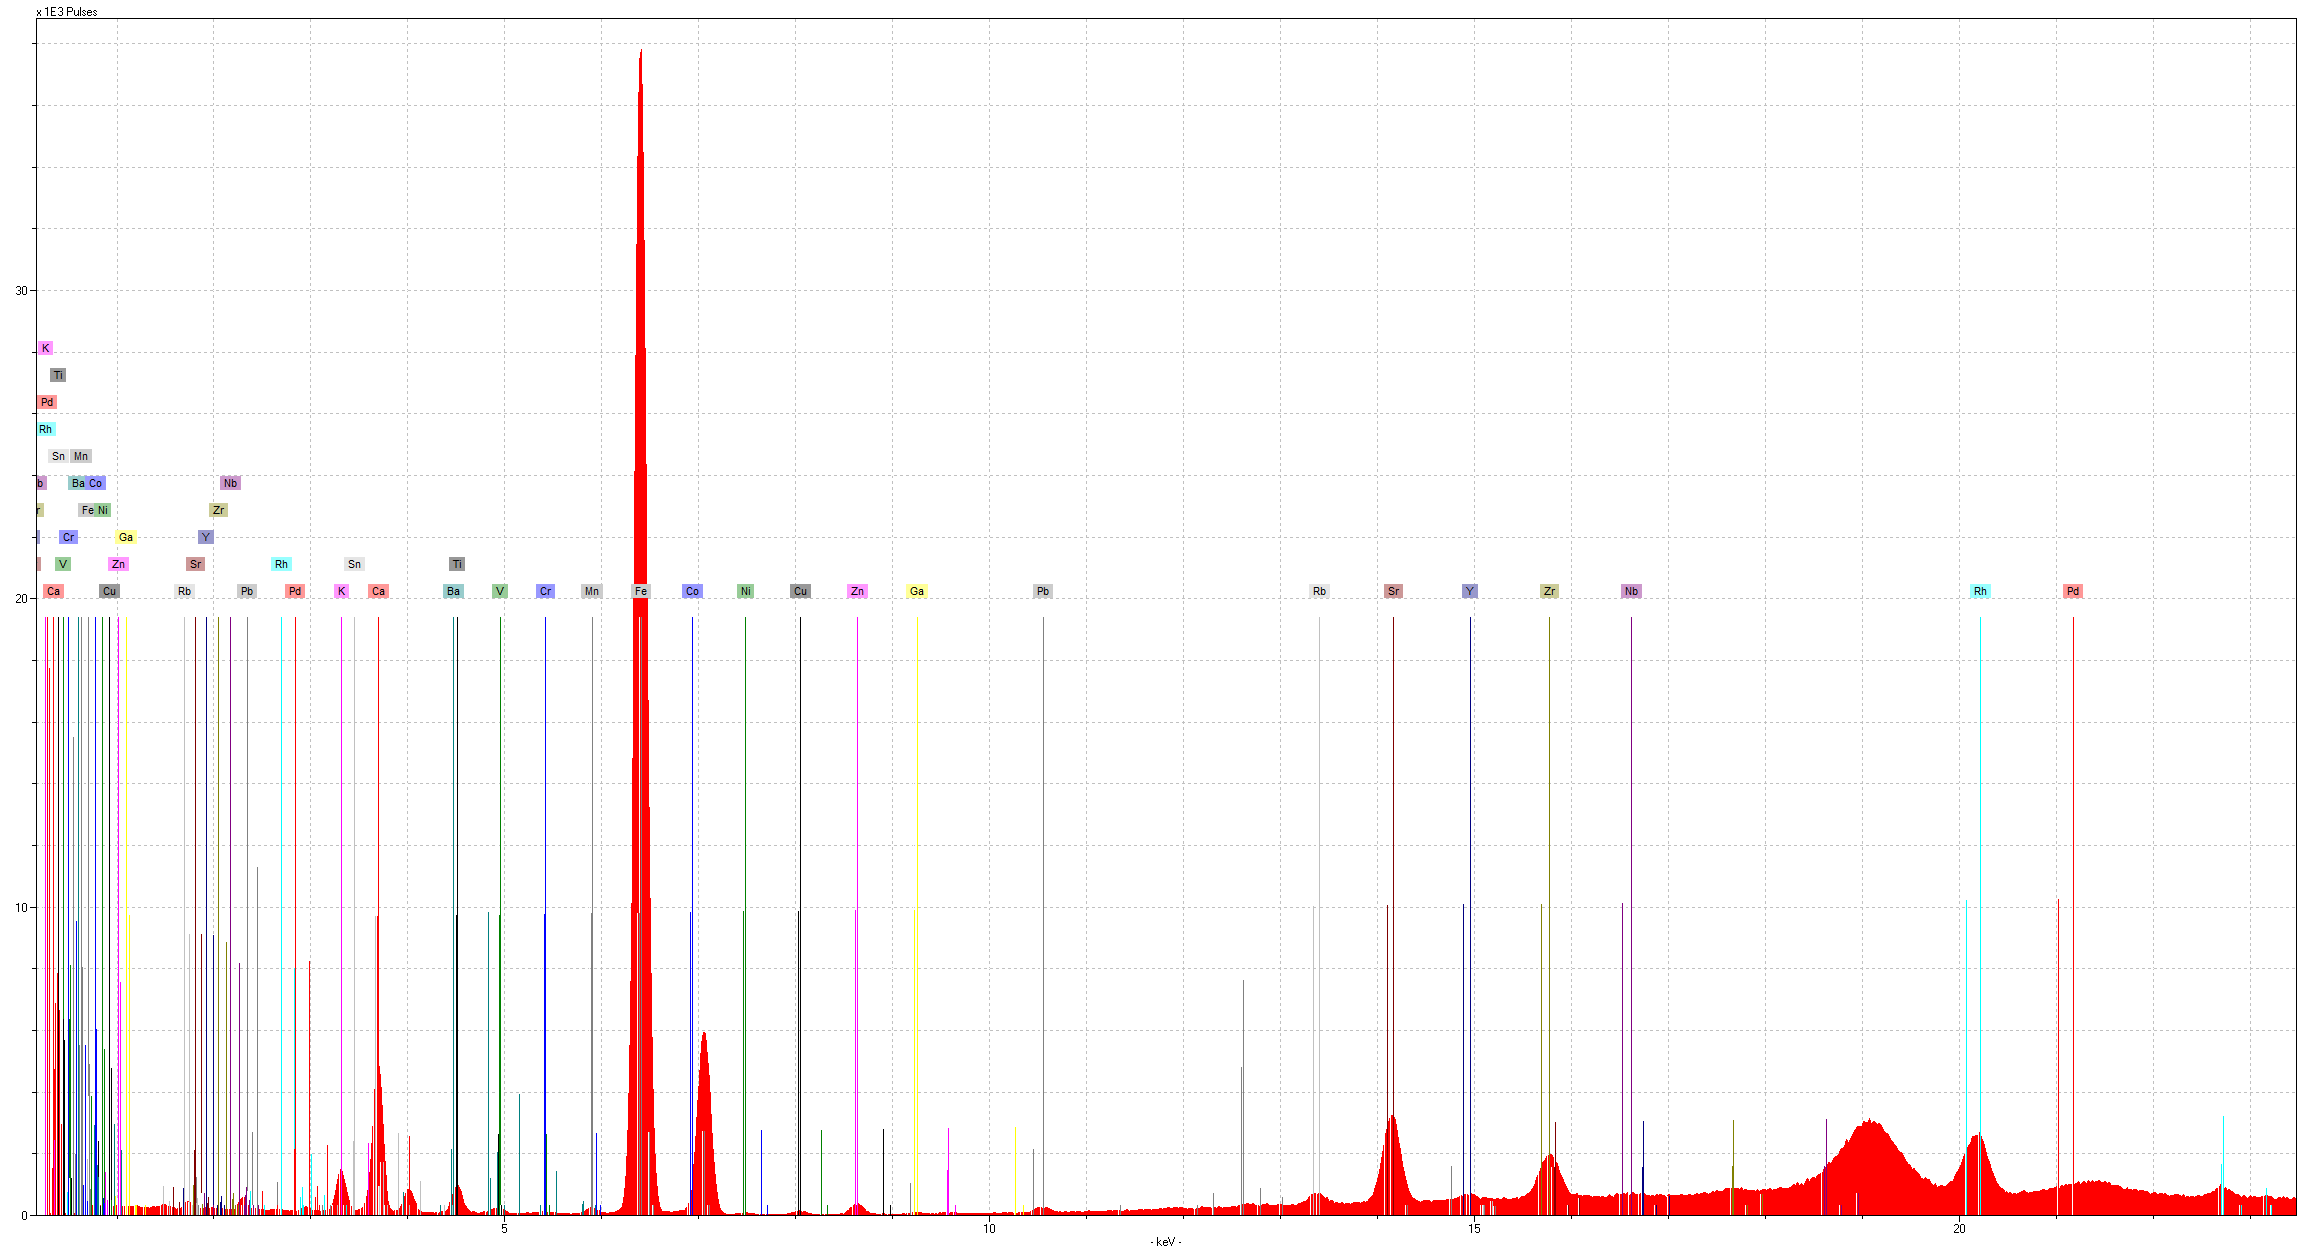The height and width of the screenshot is (1248, 2306).
Task: Click the Ni label beside left-stack Fe
Action: click(x=103, y=510)
